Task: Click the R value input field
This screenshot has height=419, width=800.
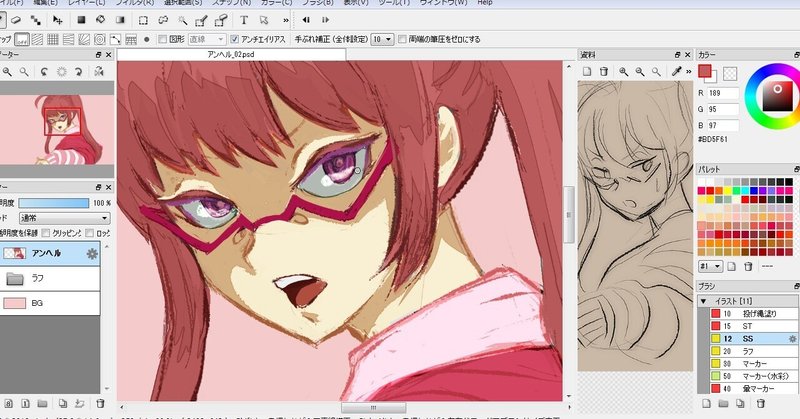Action: [723, 93]
